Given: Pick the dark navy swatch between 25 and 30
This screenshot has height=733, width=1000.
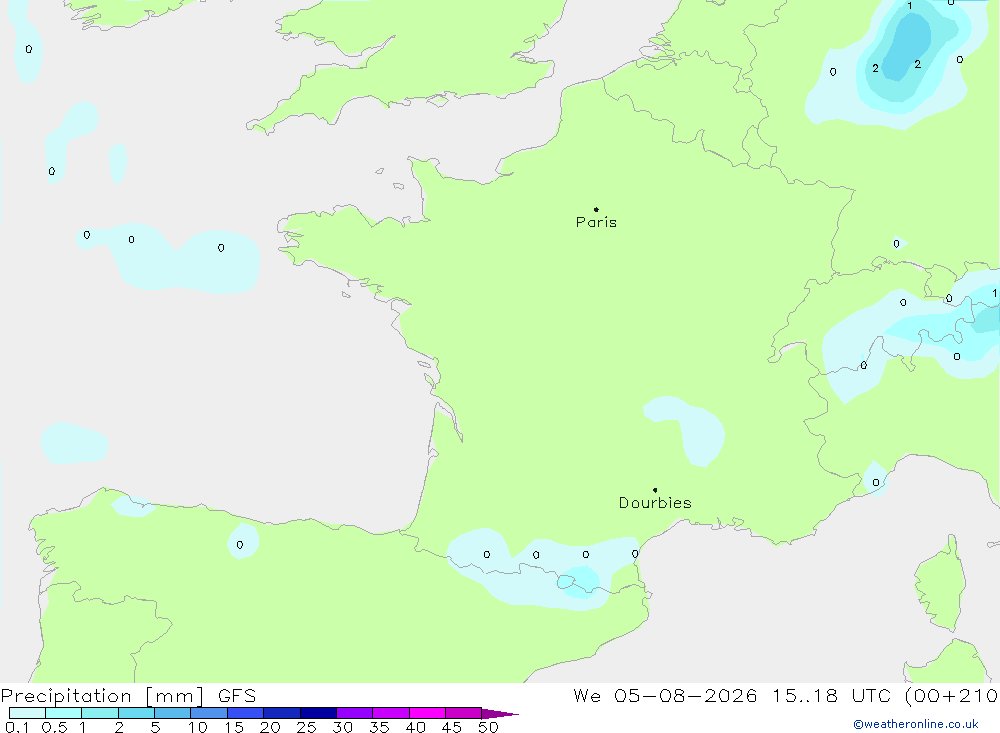Looking at the screenshot, I should (318, 713).
